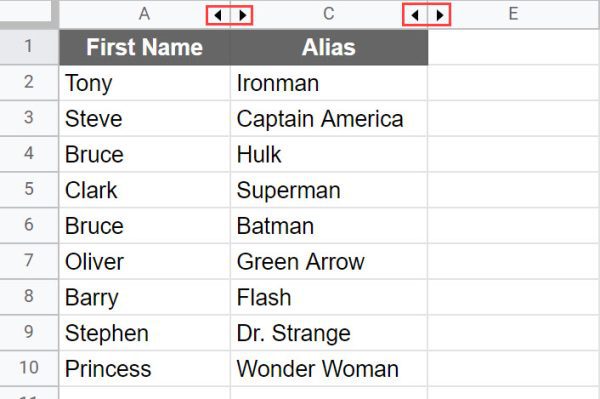Click left arrow after column C header

[x=415, y=16]
